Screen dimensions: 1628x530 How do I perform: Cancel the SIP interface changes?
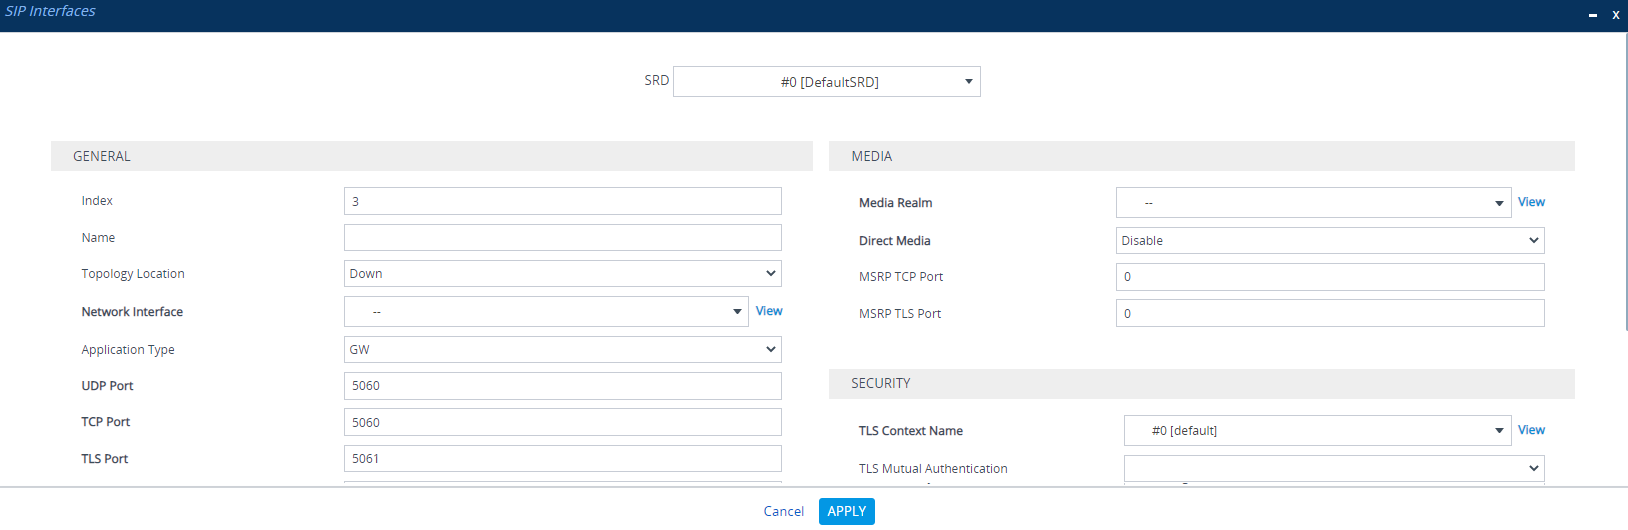pyautogui.click(x=783, y=511)
